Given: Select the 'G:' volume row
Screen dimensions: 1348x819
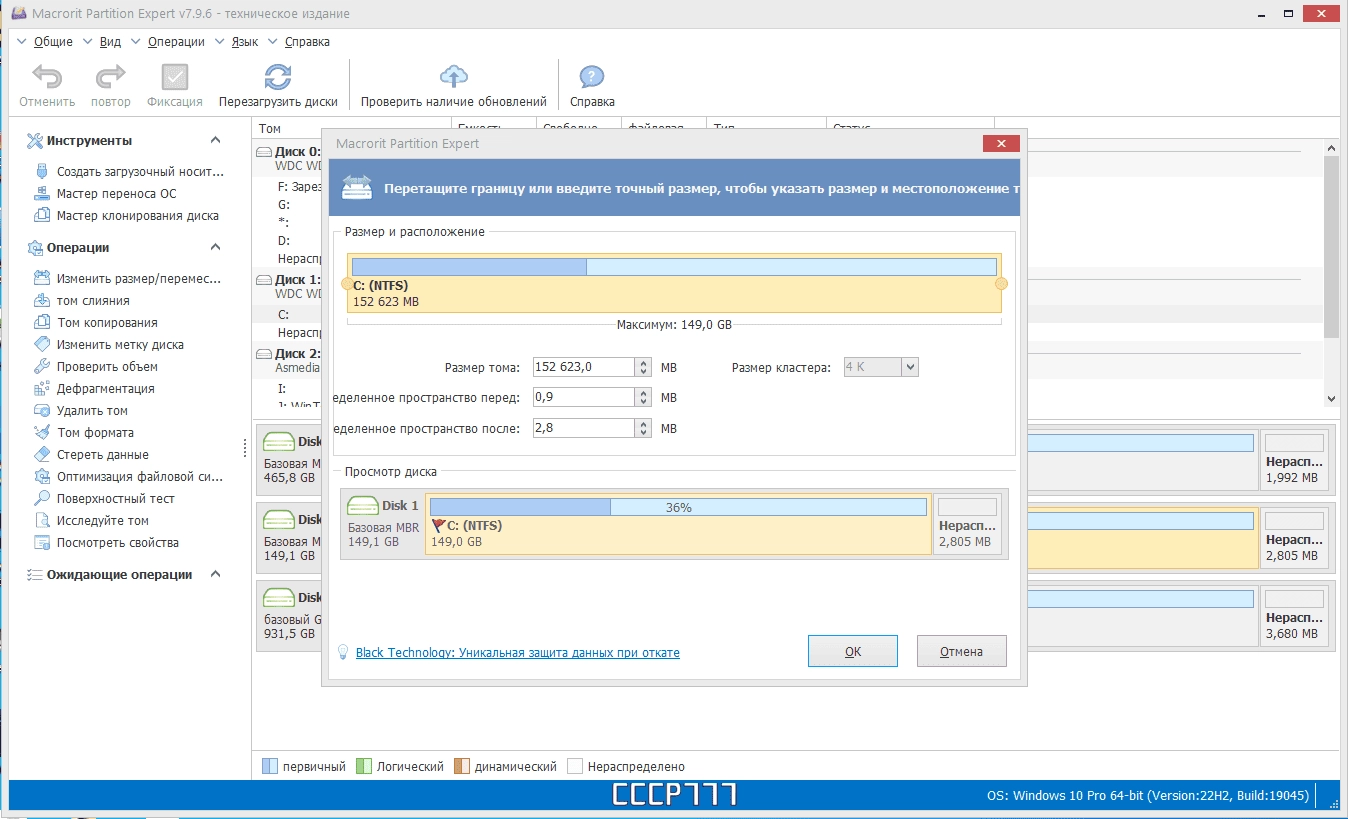Looking at the screenshot, I should click(x=285, y=204).
